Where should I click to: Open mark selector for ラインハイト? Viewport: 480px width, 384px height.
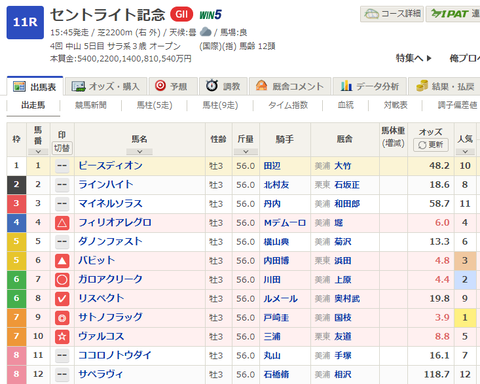click(62, 185)
